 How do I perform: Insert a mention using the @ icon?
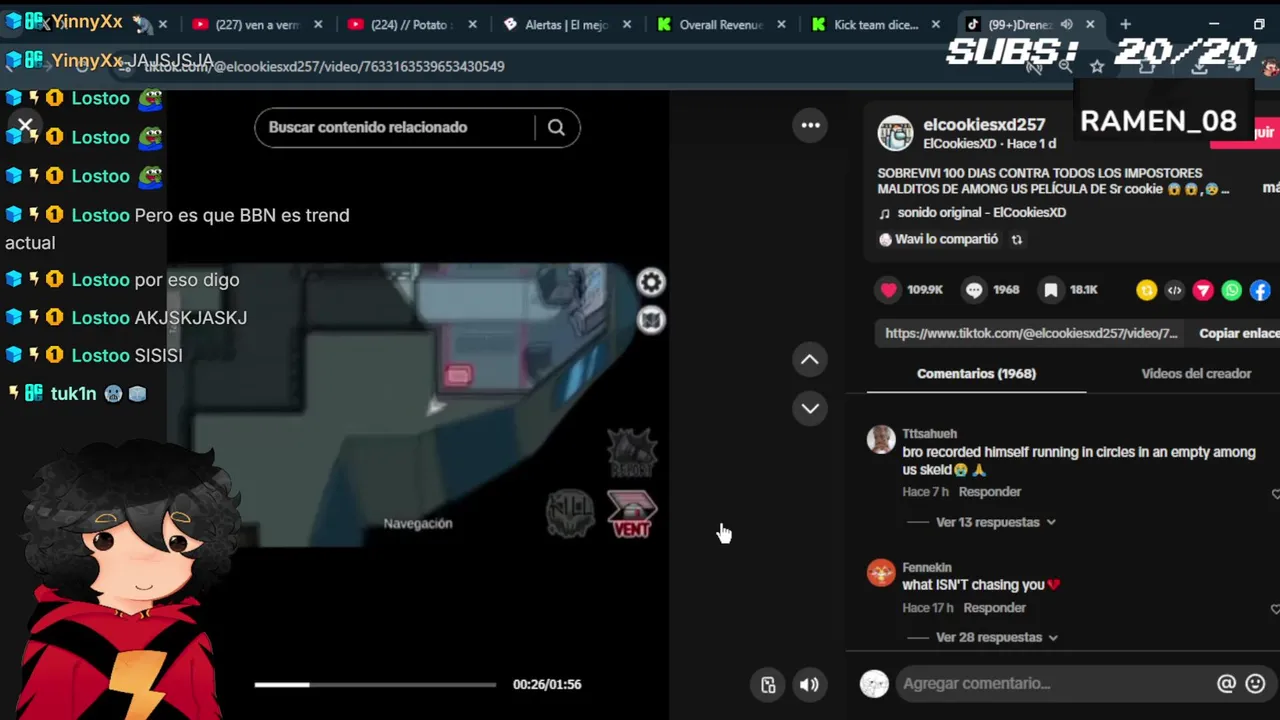click(1226, 683)
